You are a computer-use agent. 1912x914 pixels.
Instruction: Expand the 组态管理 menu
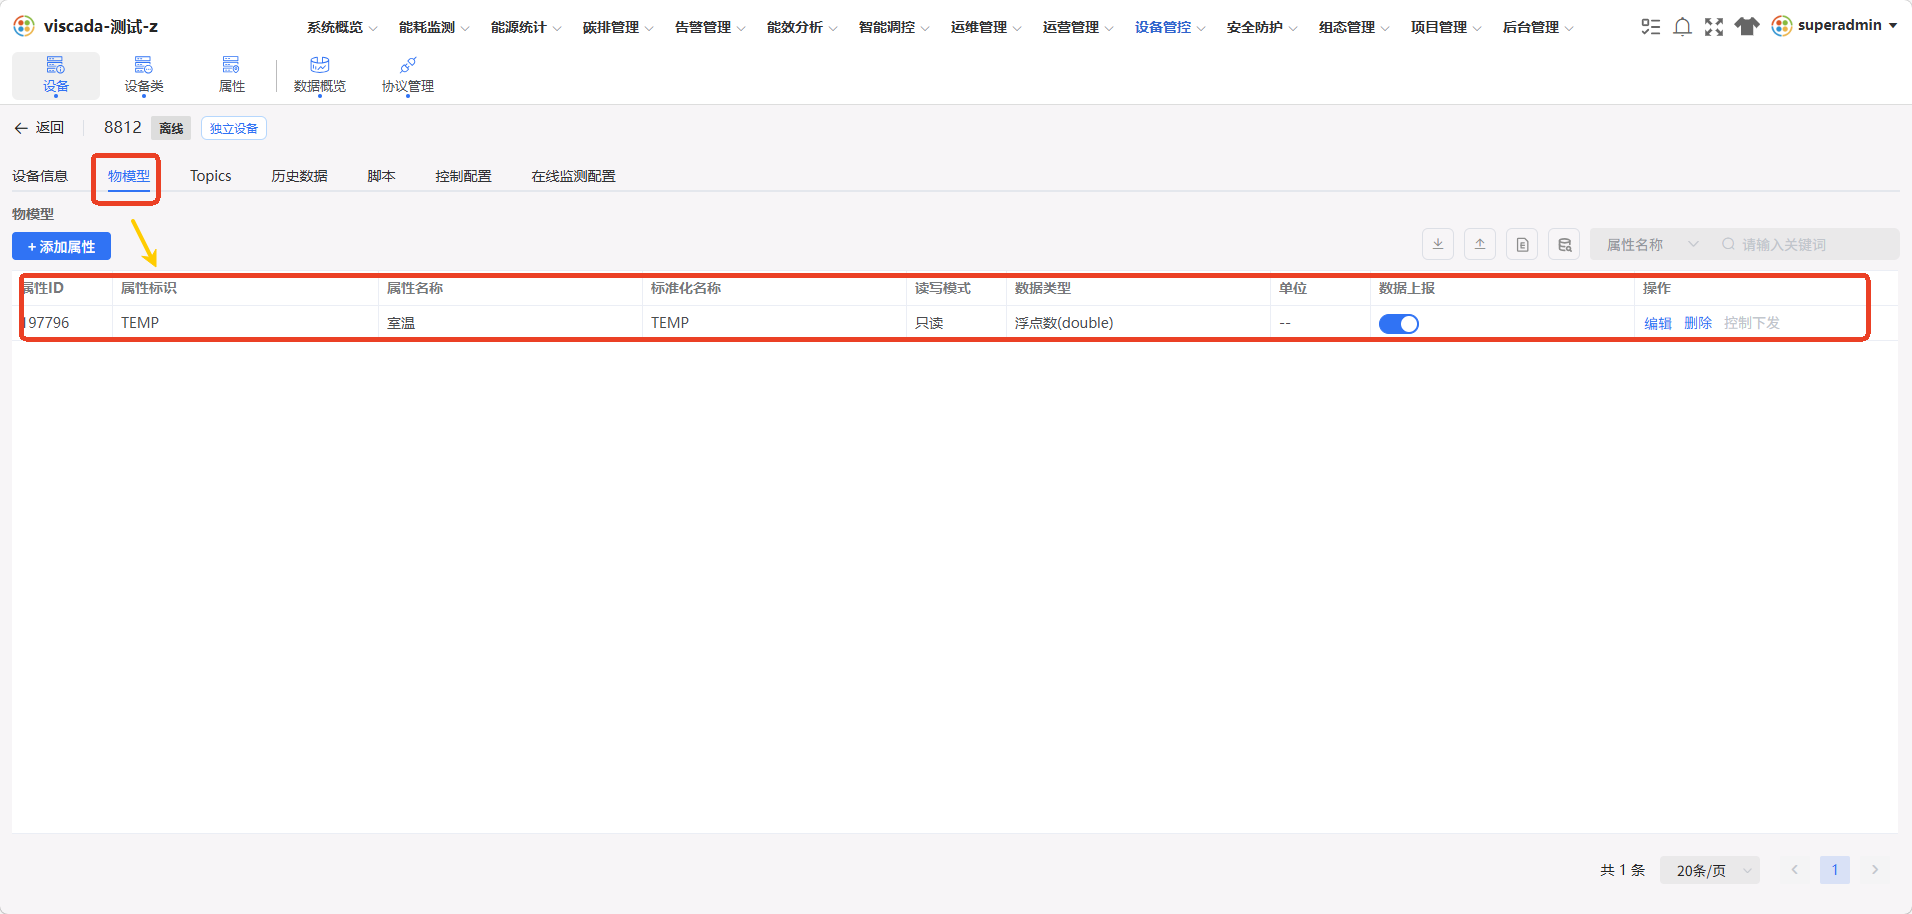pyautogui.click(x=1354, y=27)
